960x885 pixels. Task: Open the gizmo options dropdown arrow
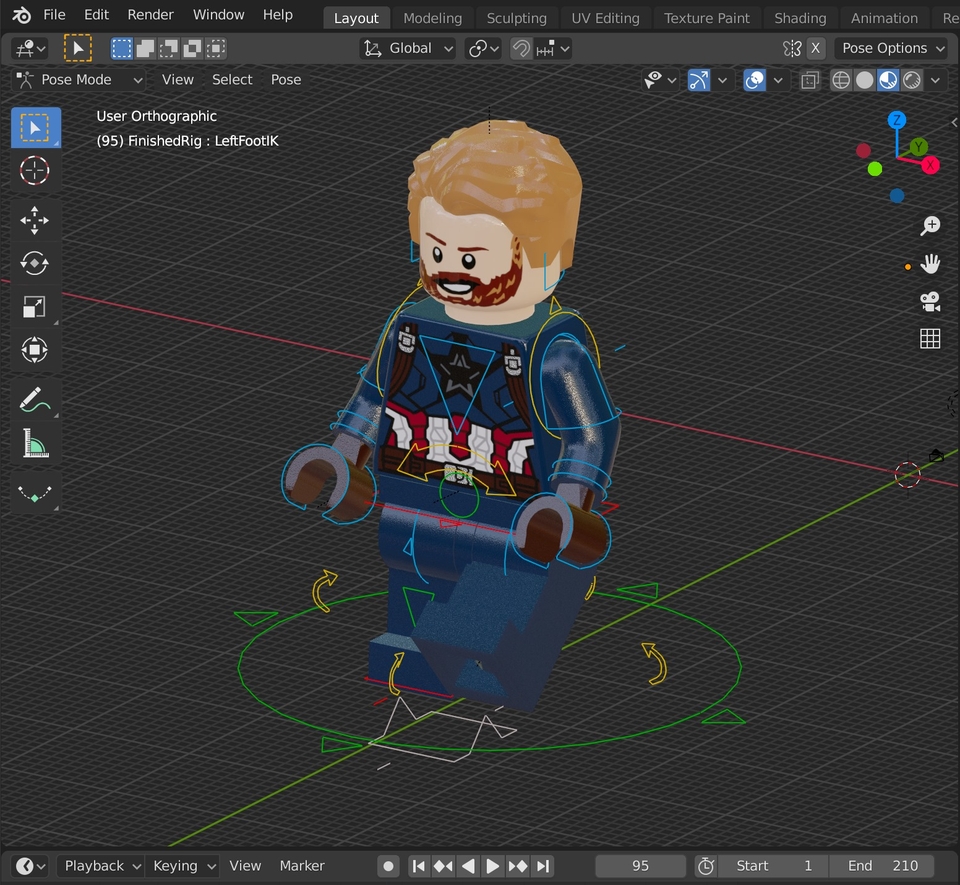coord(722,80)
